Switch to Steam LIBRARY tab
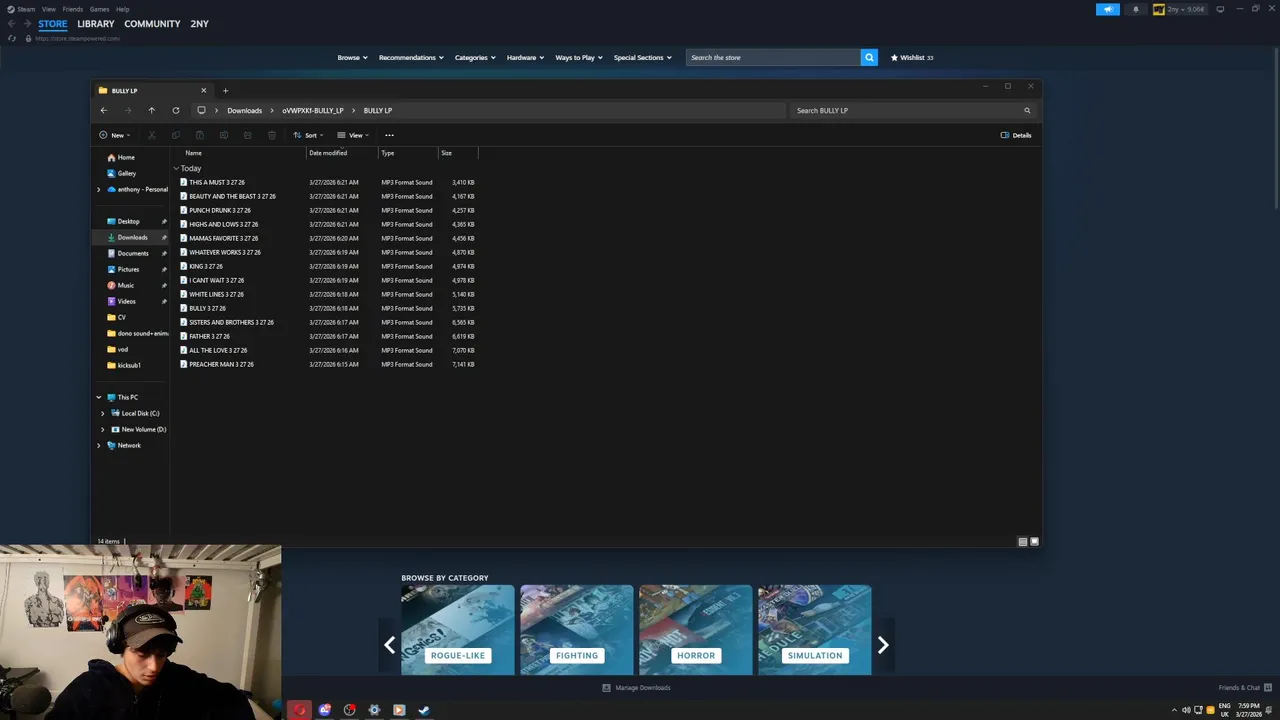 (96, 23)
